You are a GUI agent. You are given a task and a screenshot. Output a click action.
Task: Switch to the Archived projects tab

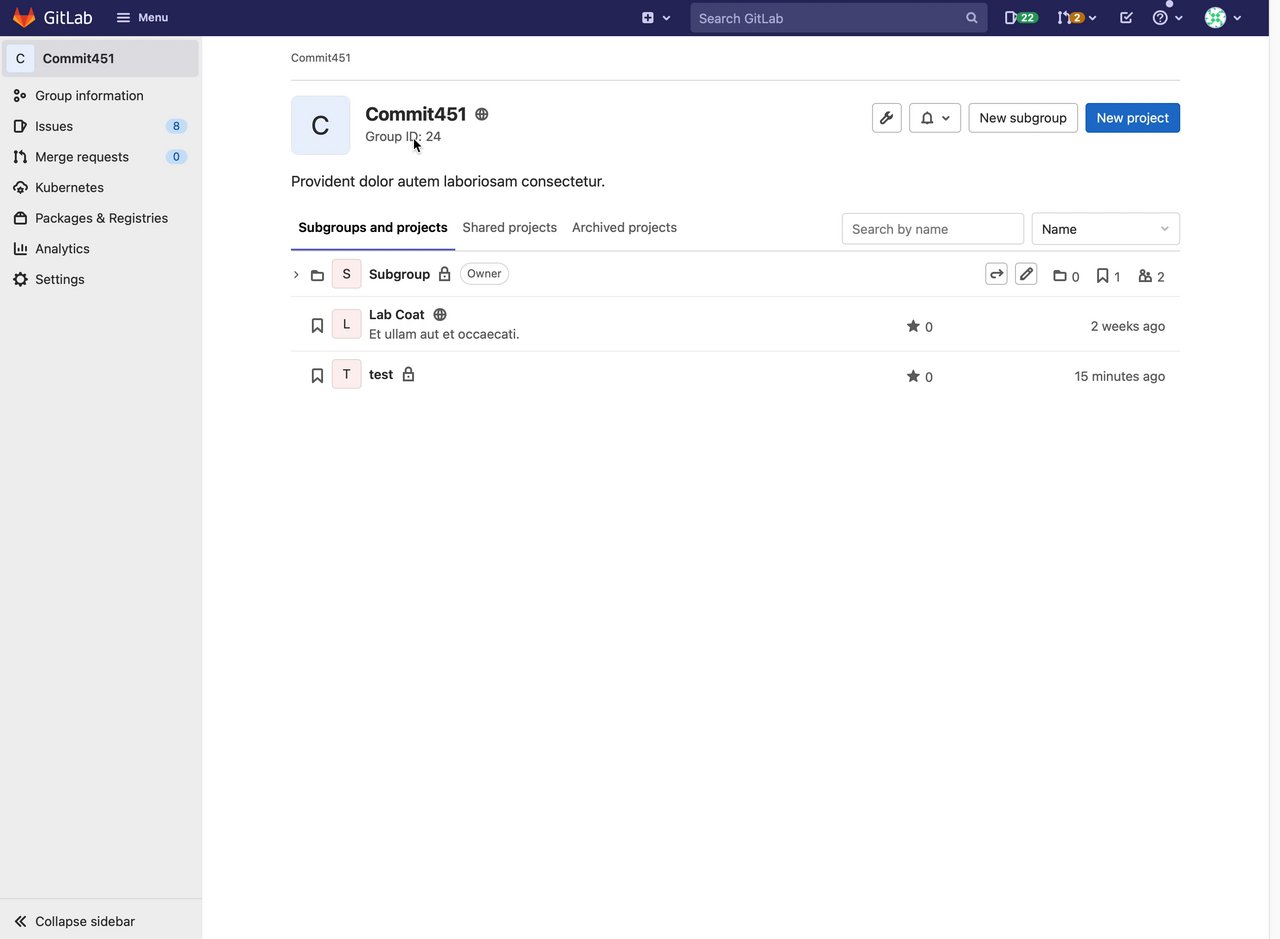point(624,228)
